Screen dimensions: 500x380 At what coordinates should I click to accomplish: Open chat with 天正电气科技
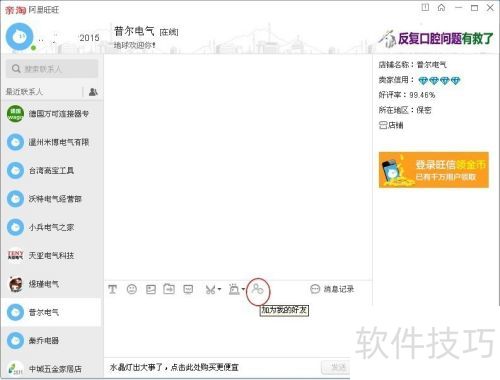coord(52,256)
